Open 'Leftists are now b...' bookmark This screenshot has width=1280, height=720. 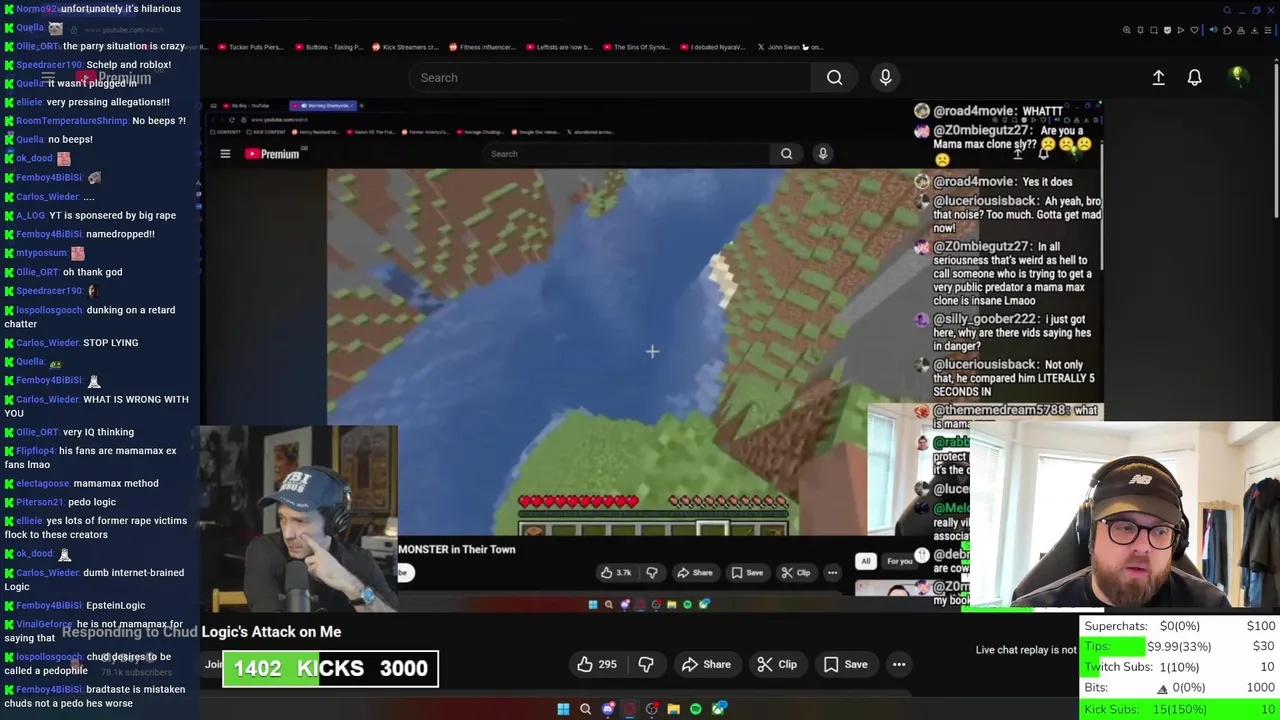point(560,47)
